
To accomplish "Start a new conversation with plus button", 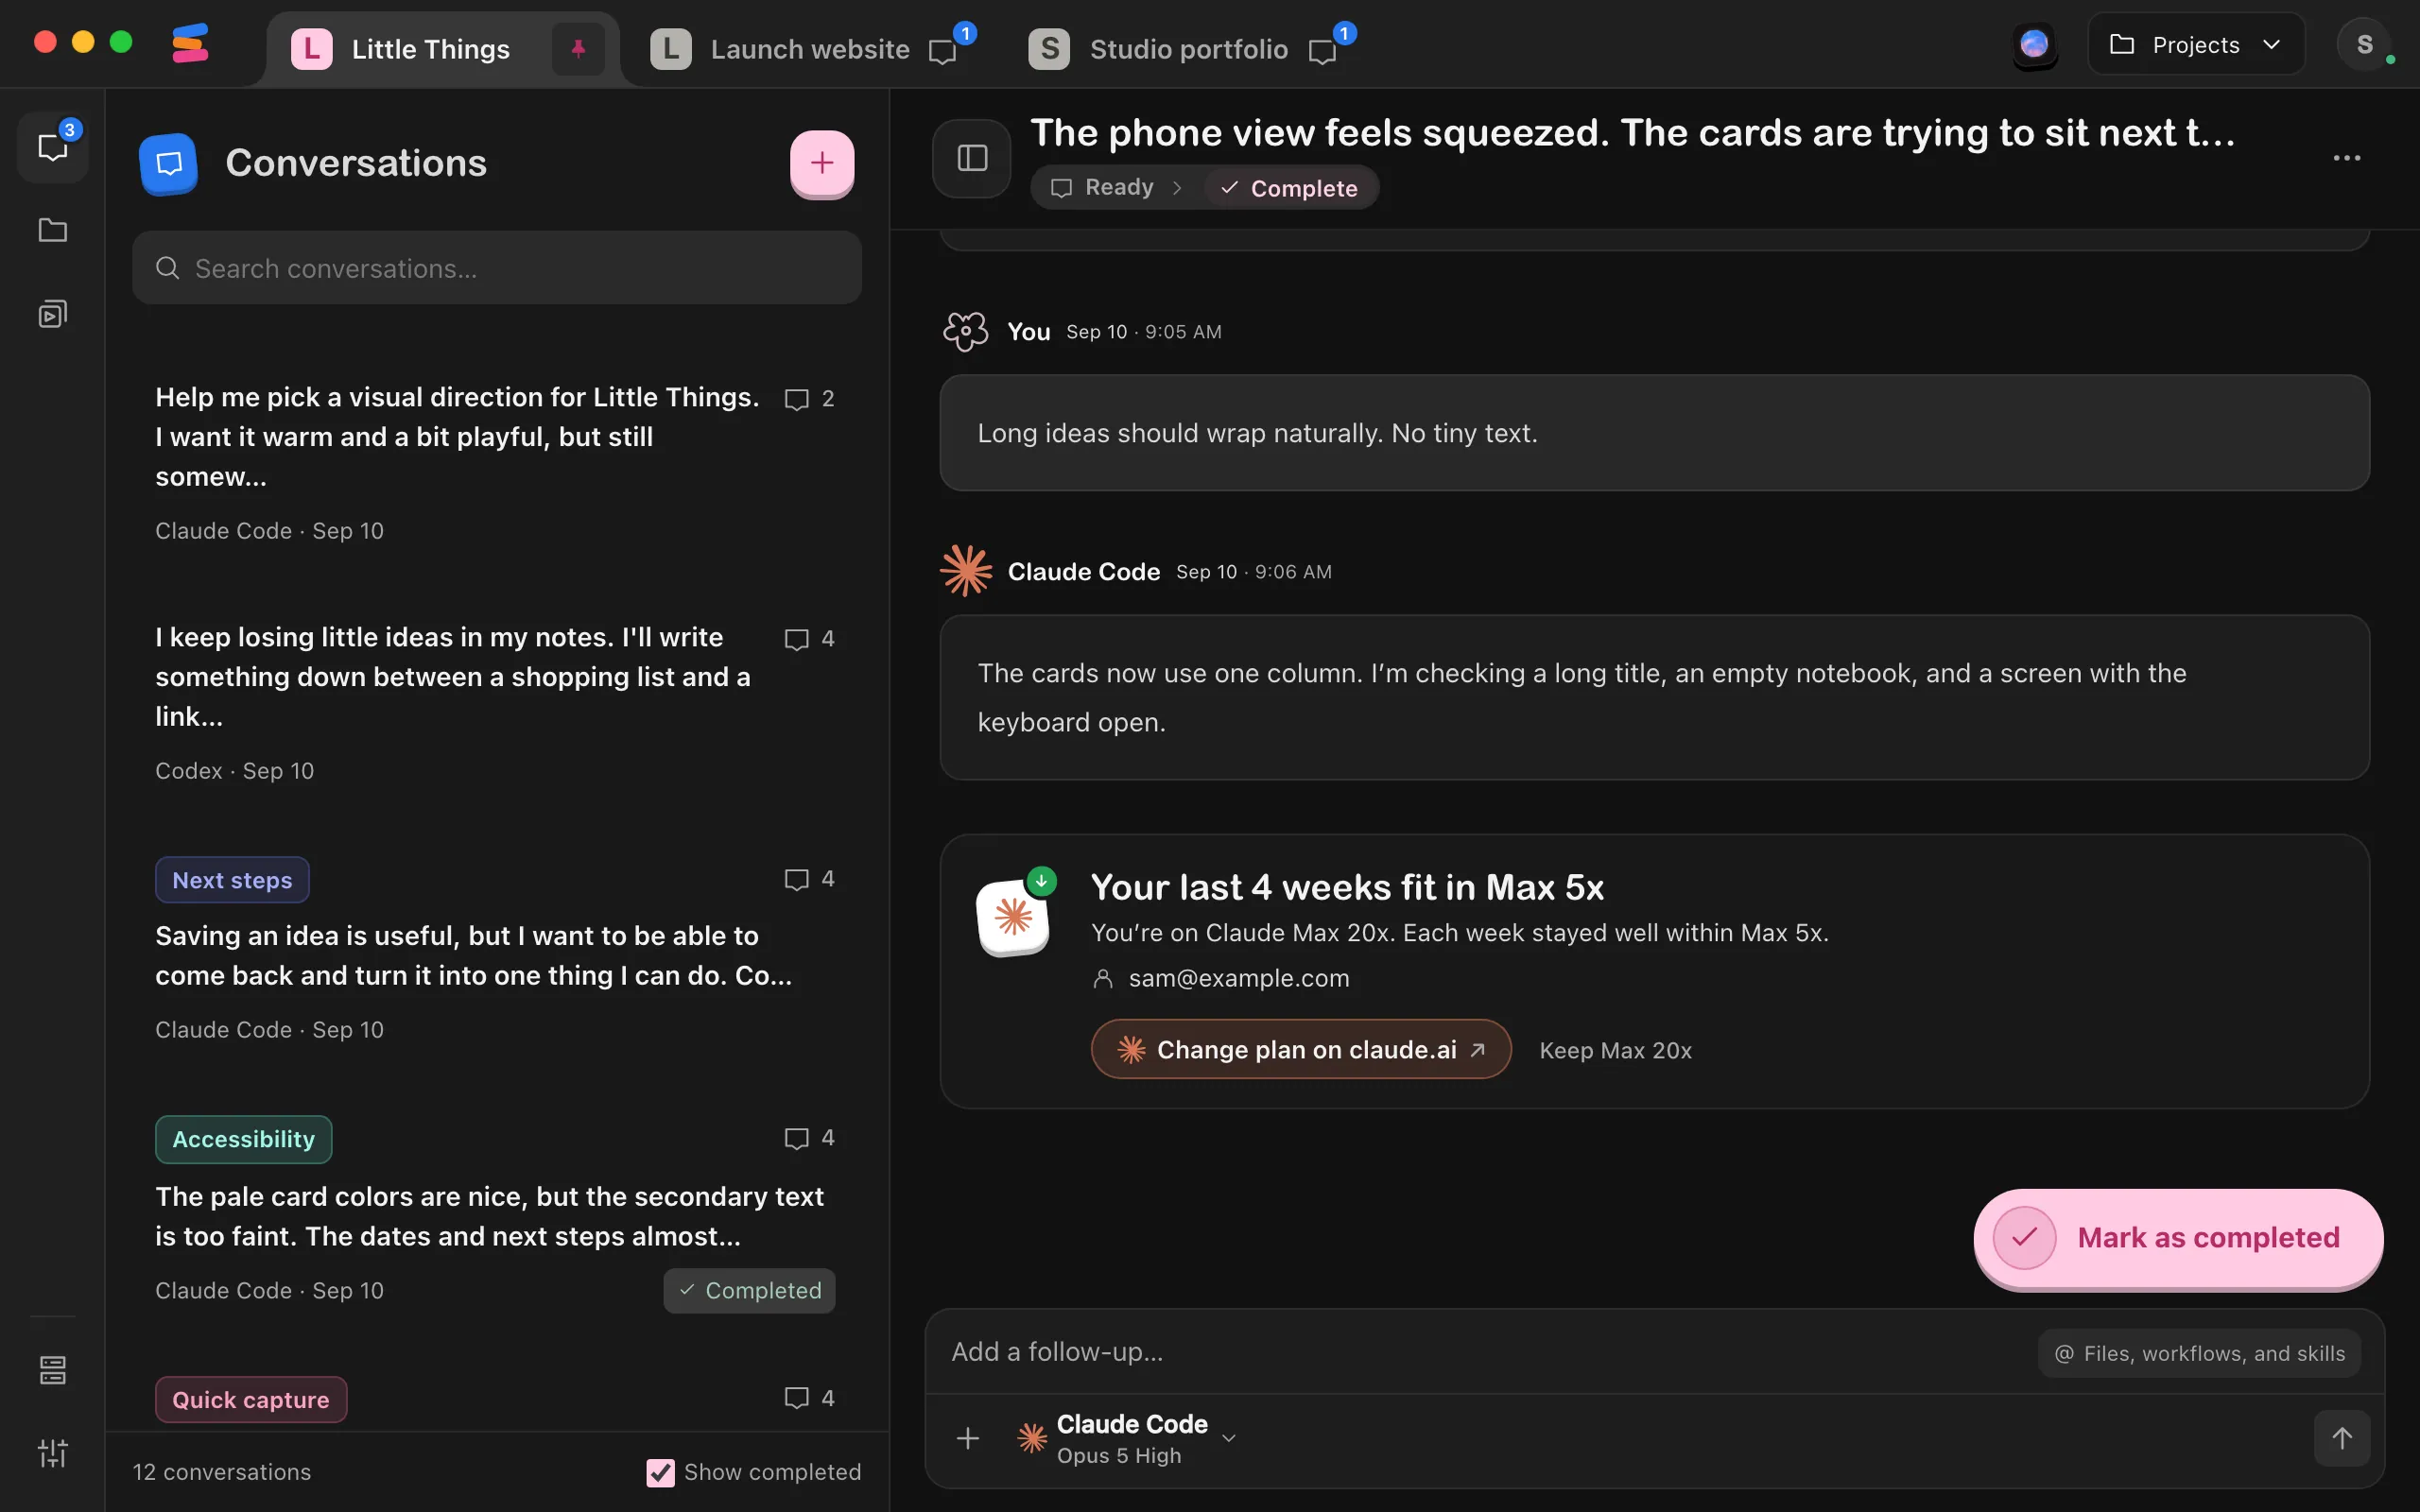I will (x=822, y=163).
